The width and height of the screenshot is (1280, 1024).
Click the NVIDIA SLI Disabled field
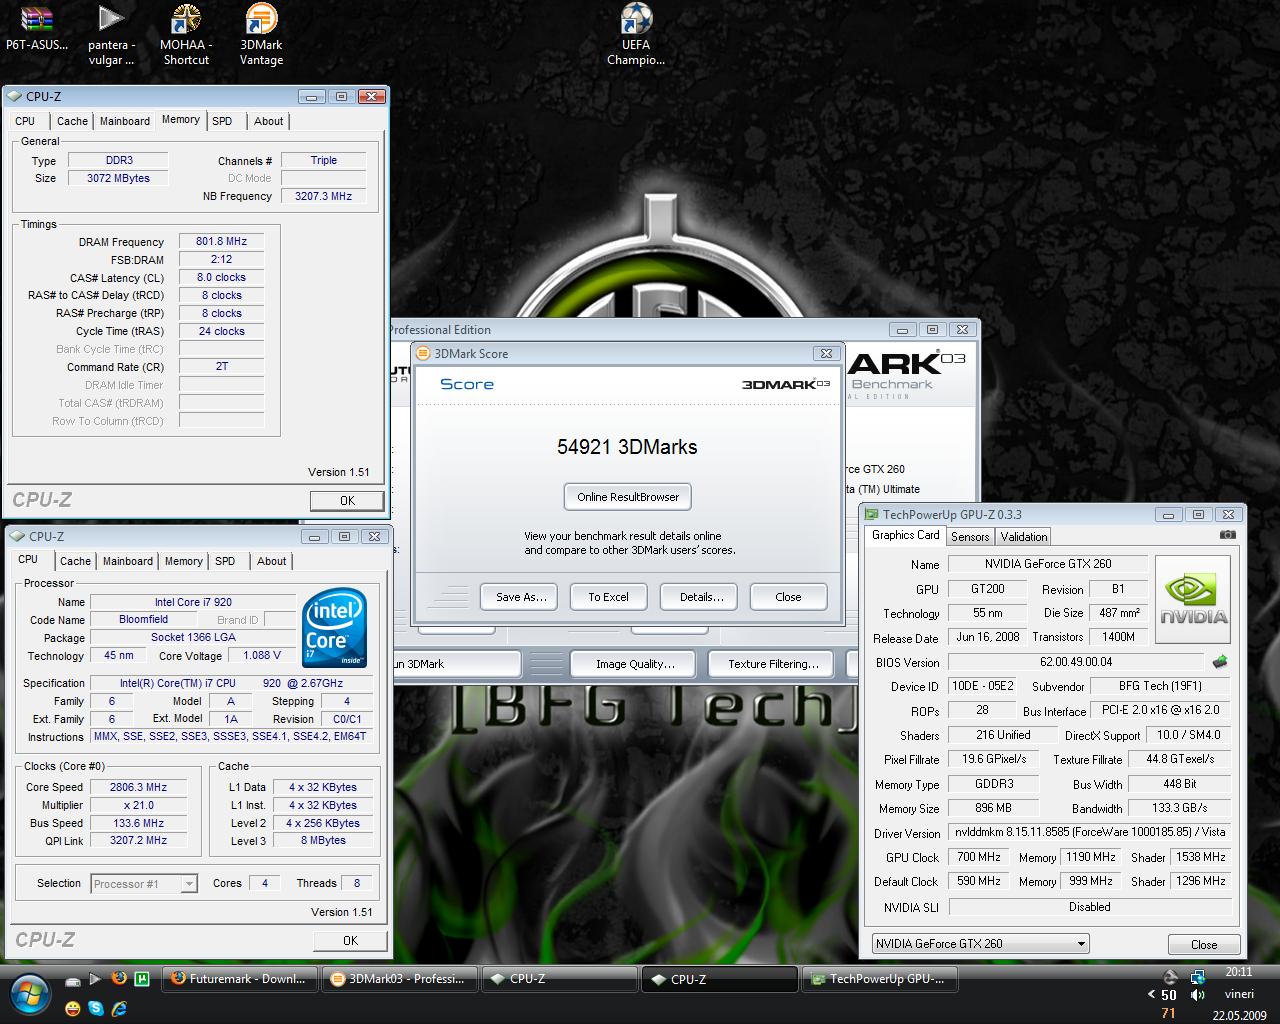pos(1089,907)
